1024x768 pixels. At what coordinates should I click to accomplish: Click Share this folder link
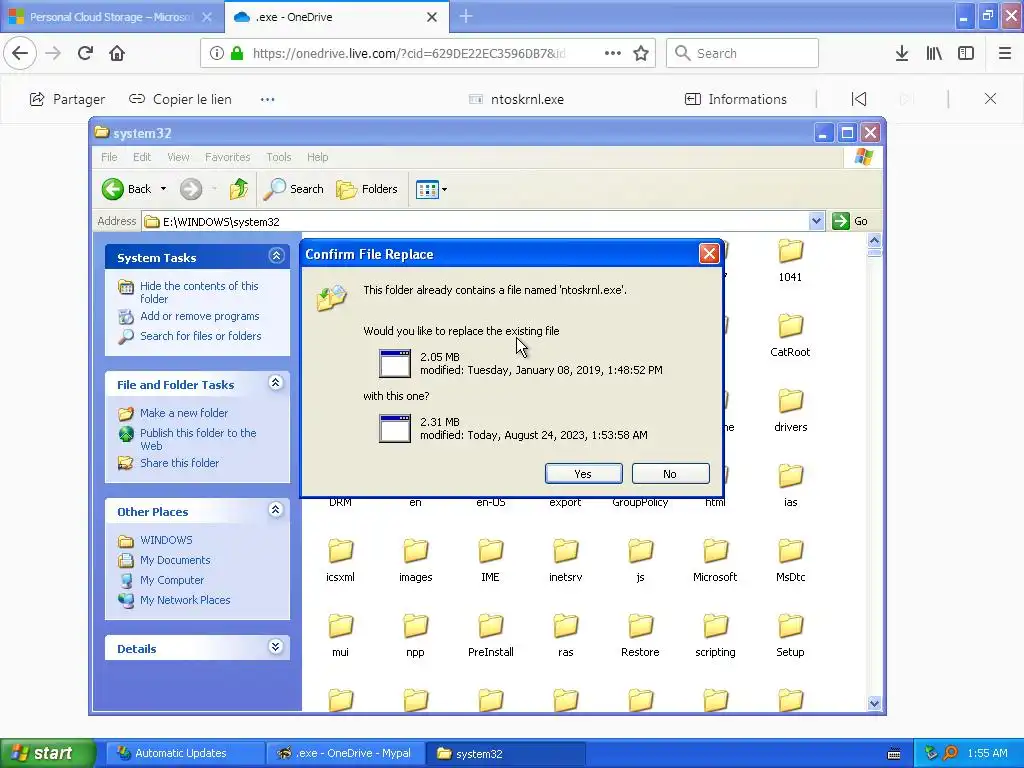[x=180, y=463]
